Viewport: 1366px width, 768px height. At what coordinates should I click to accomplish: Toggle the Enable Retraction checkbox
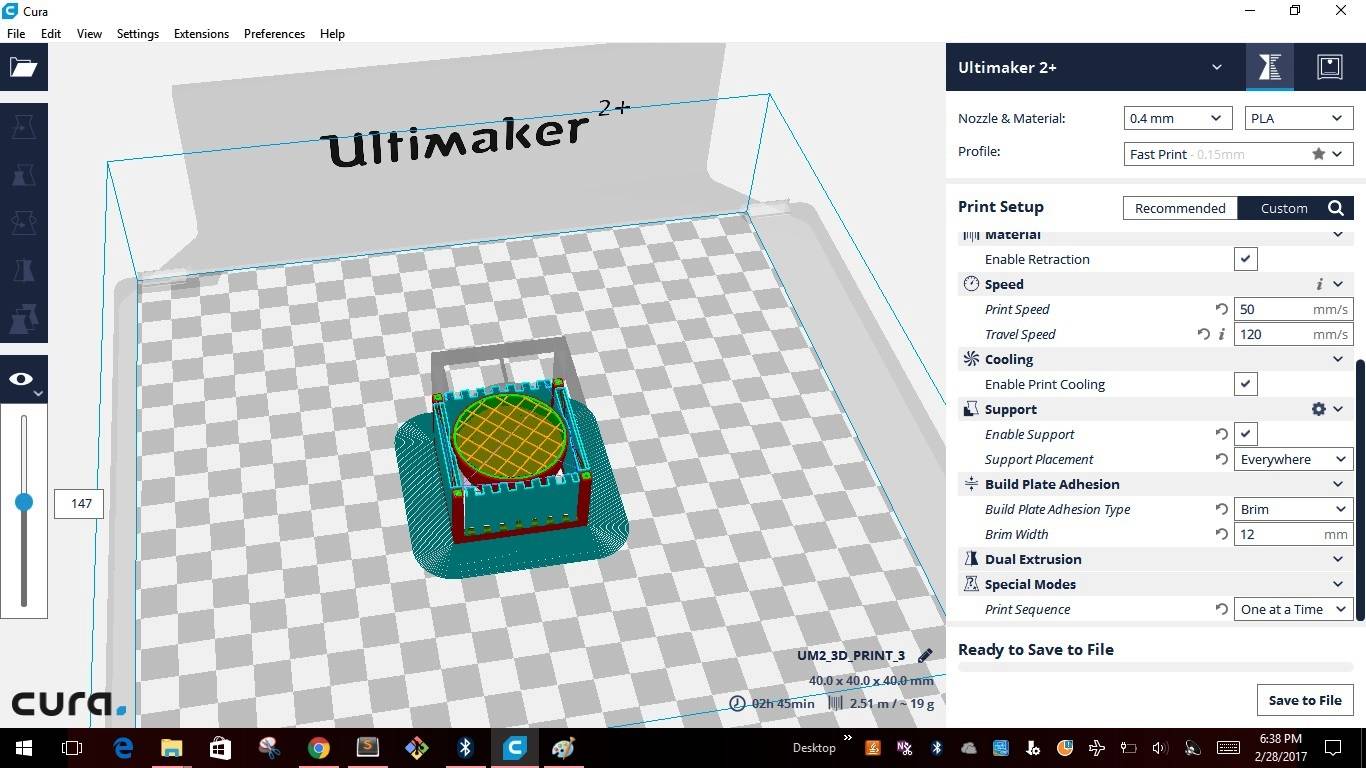click(x=1245, y=259)
